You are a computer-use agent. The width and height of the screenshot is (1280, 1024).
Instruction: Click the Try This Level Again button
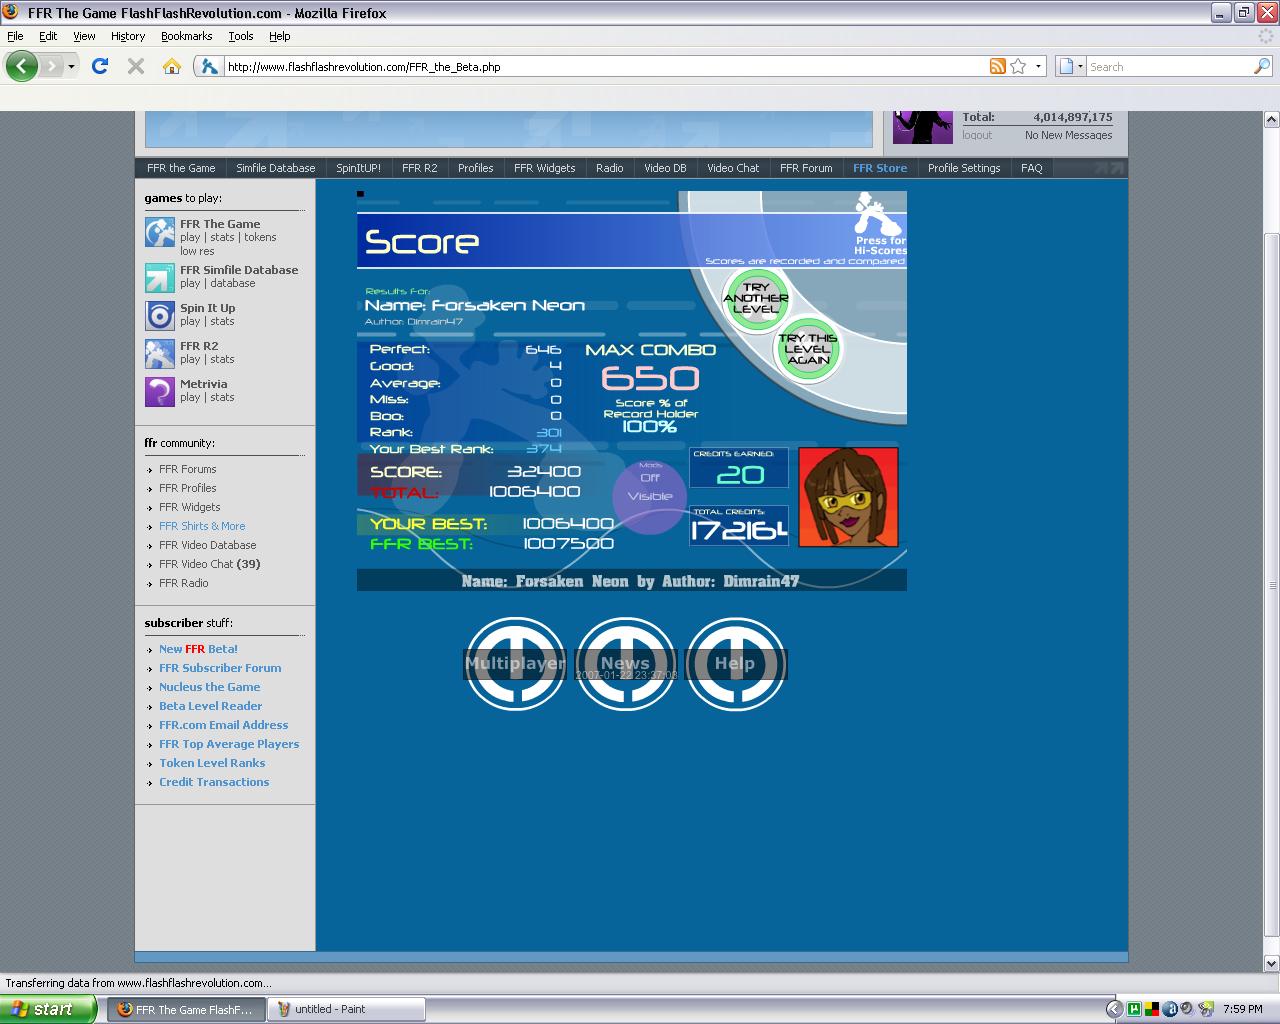tap(808, 349)
